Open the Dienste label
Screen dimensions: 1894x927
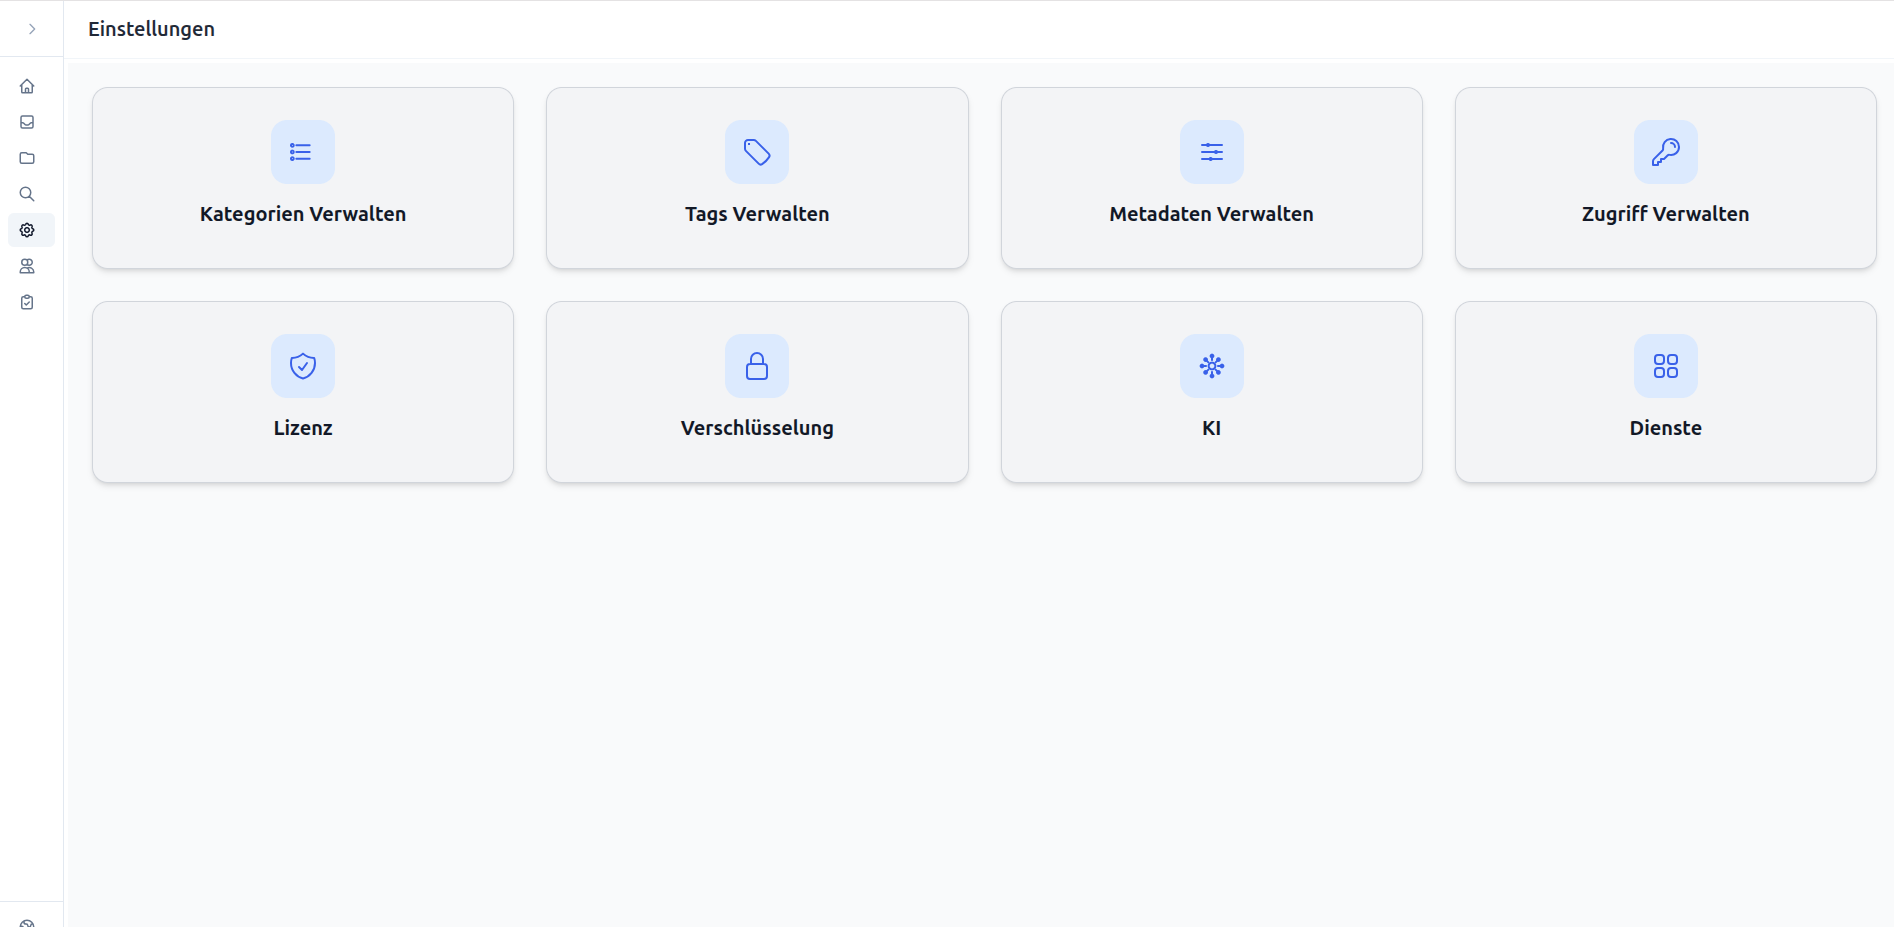(x=1665, y=428)
